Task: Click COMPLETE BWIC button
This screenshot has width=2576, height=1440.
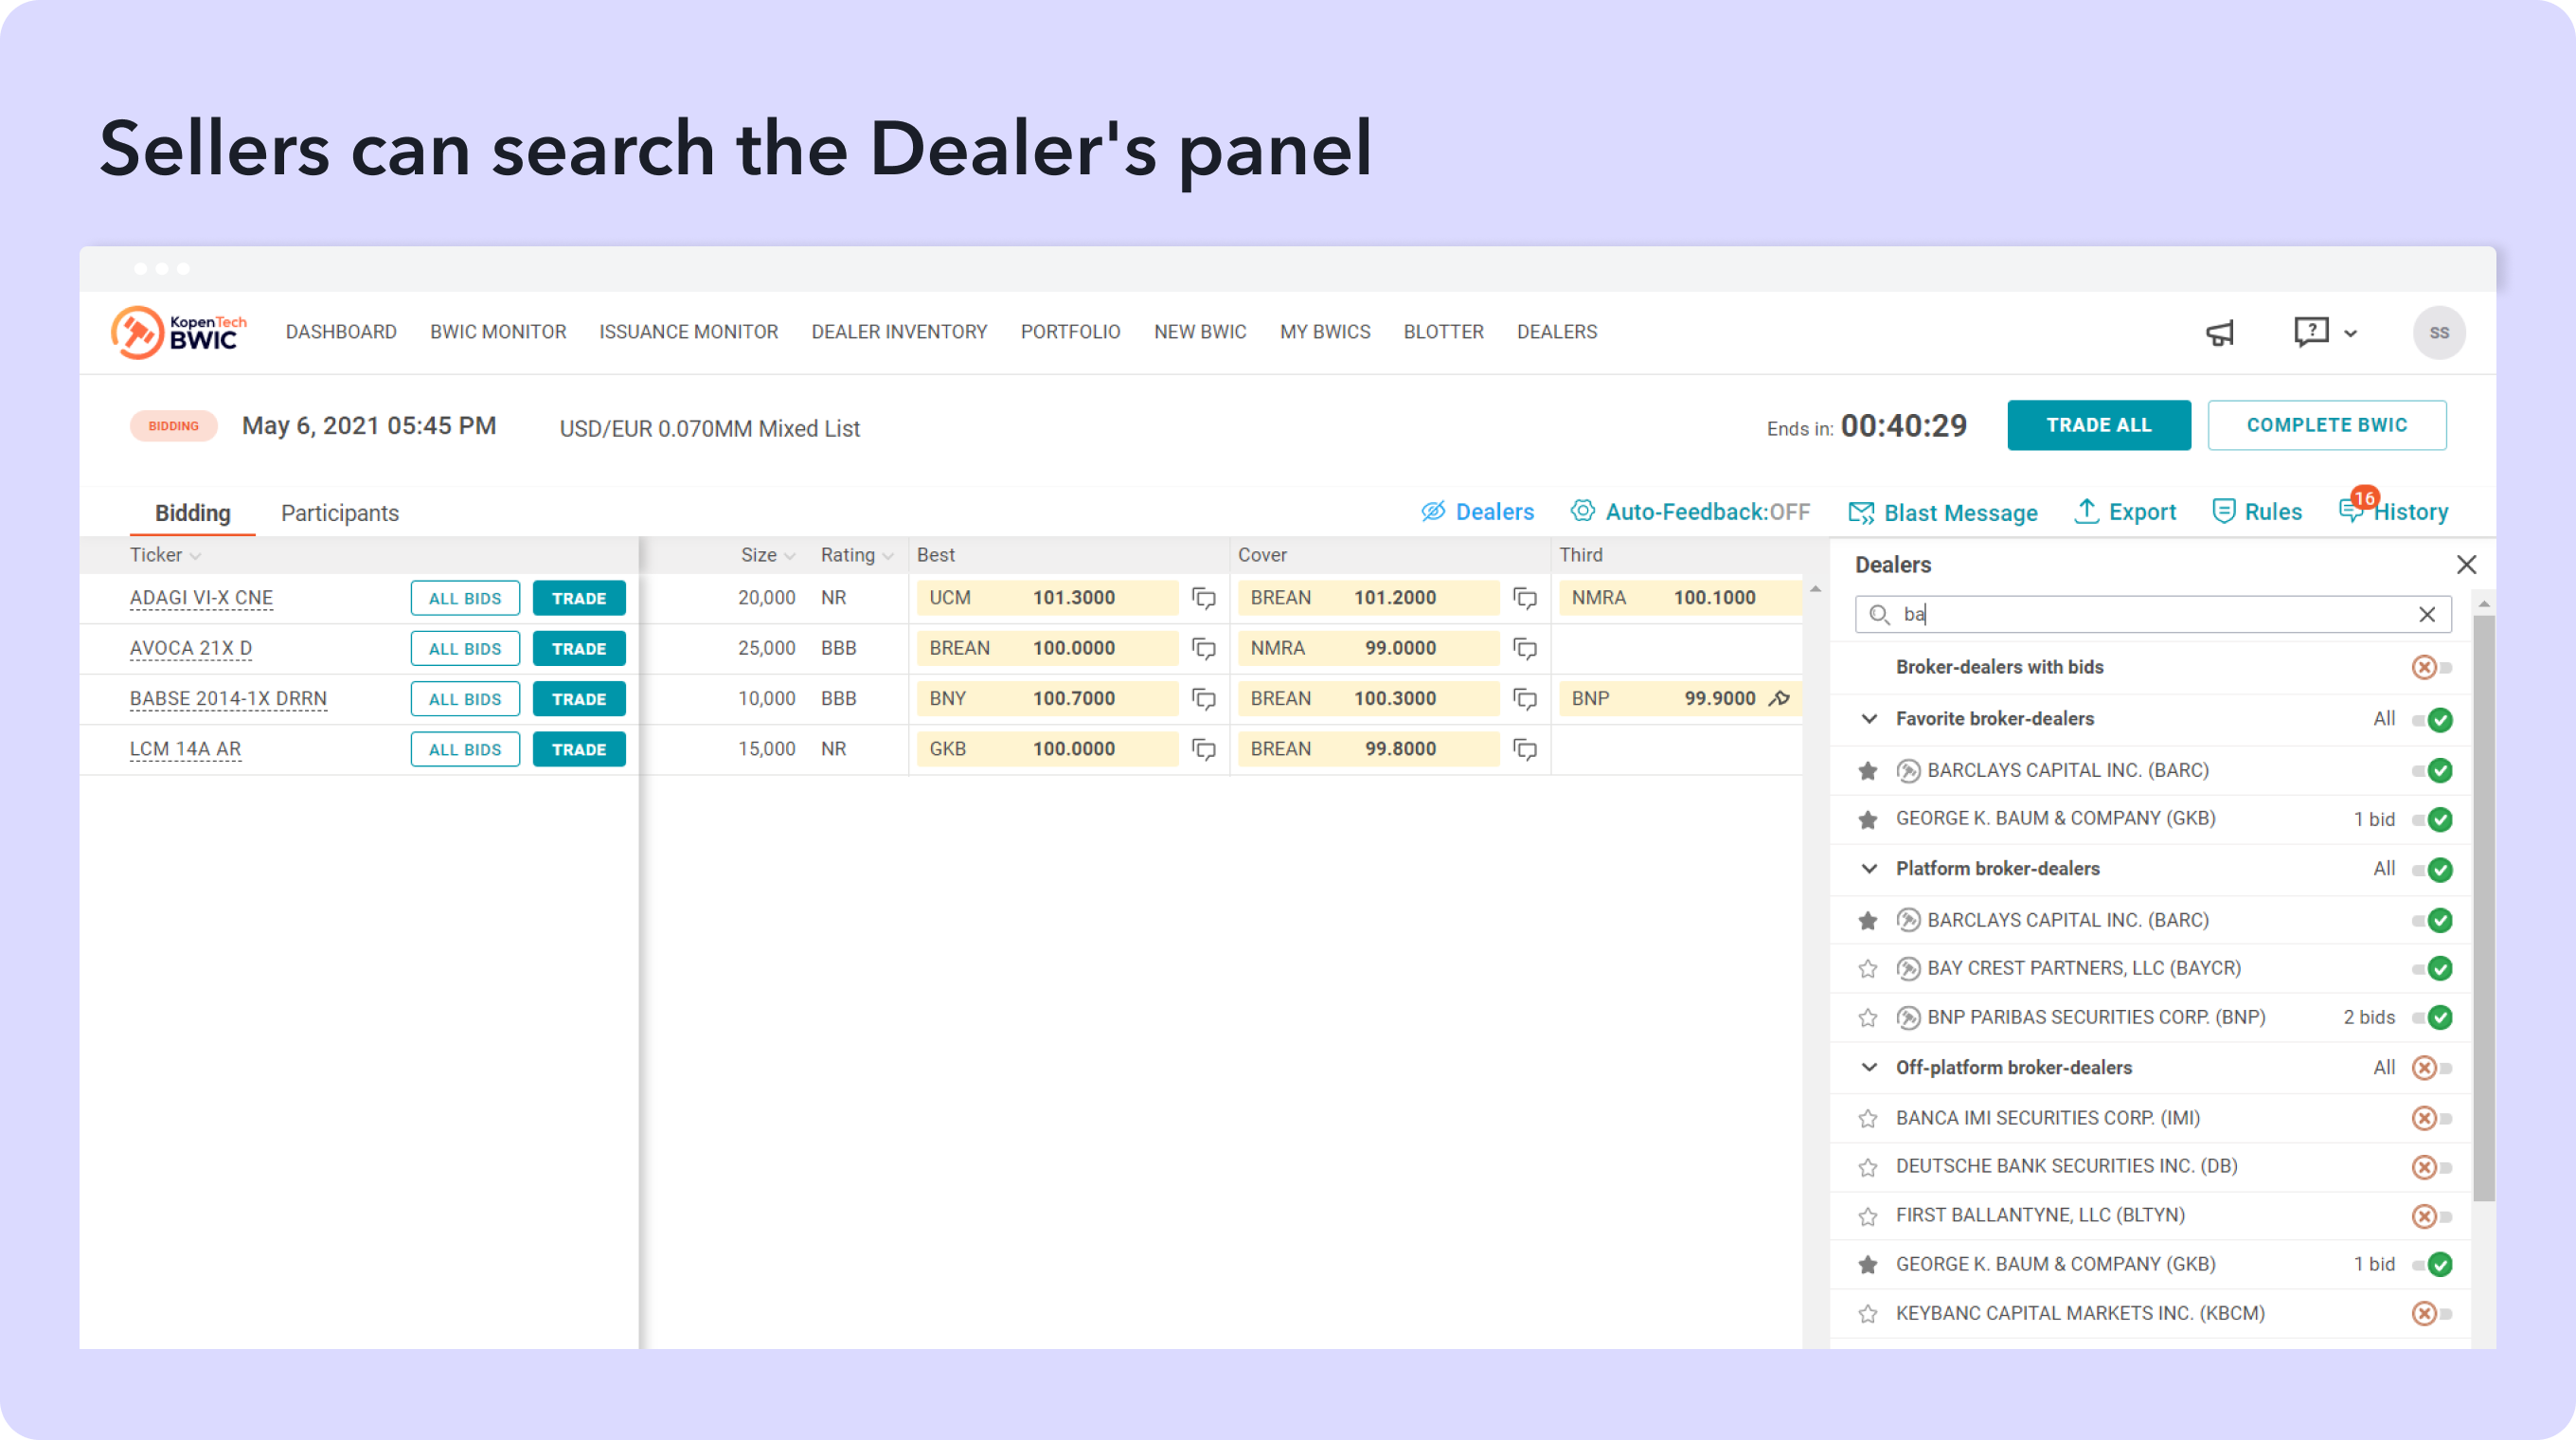Action: coord(2327,425)
